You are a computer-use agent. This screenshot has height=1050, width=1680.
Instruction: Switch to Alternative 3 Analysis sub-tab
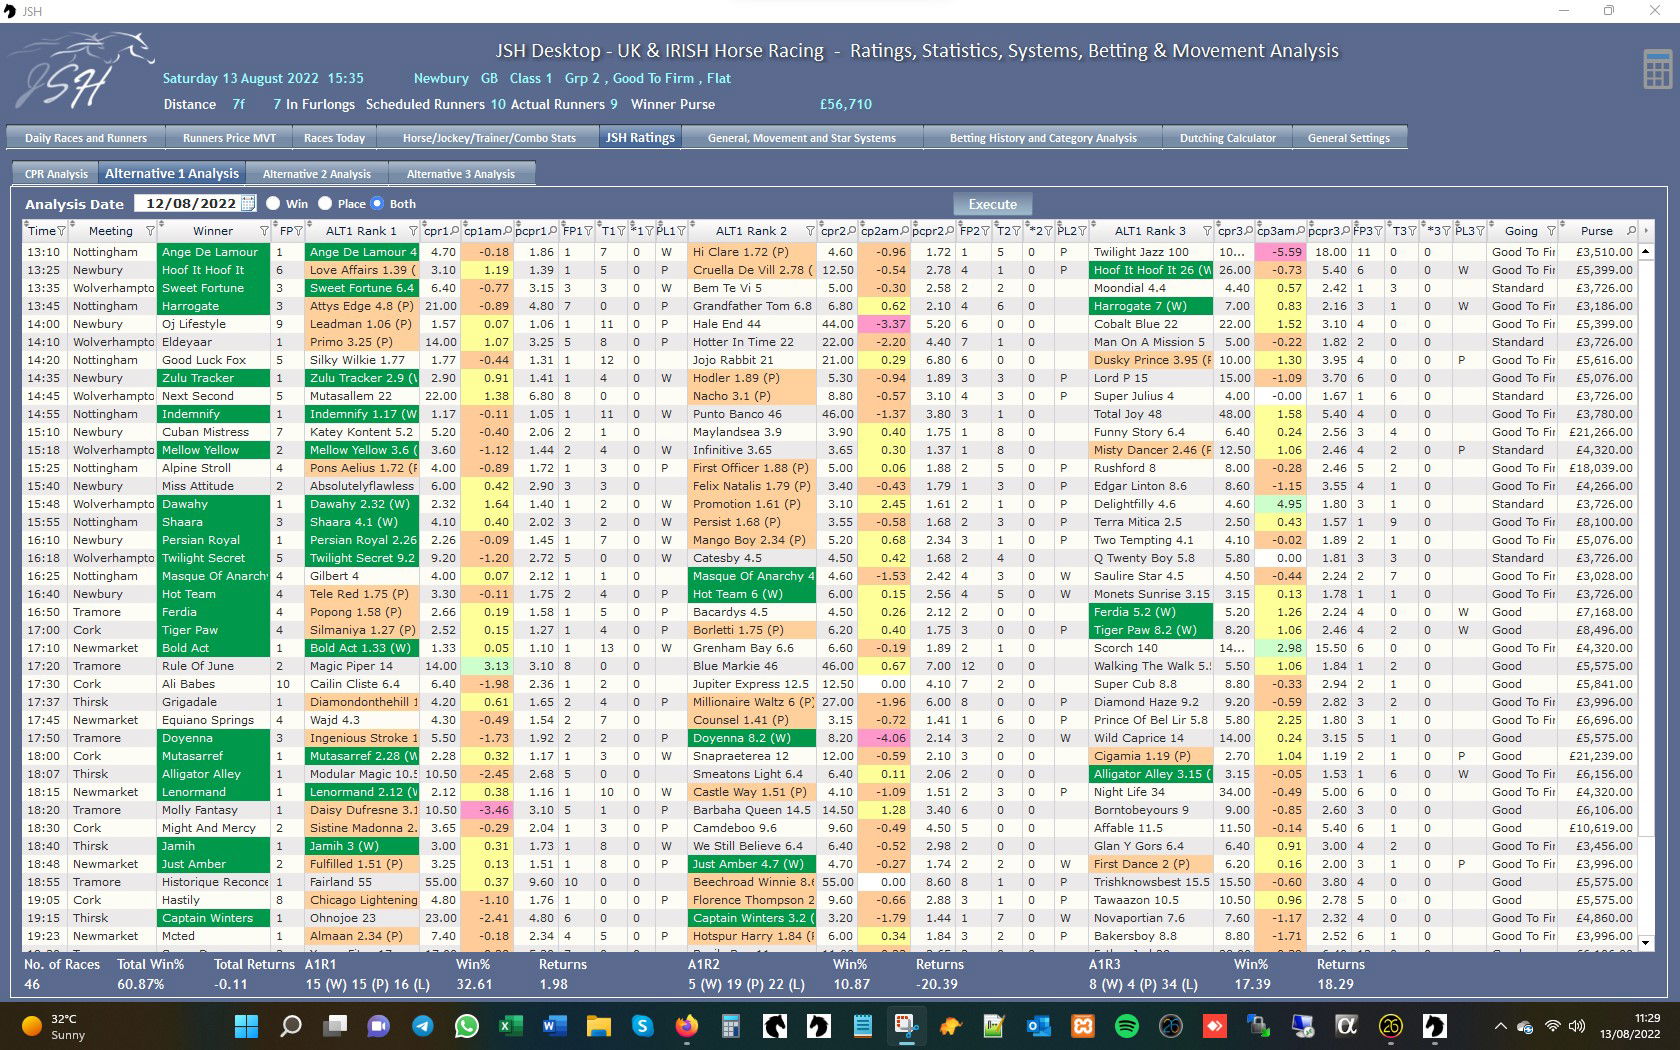(461, 174)
